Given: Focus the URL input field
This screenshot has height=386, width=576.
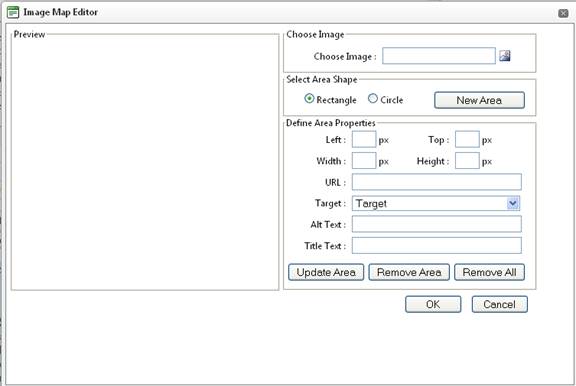Looking at the screenshot, I should 437,182.
